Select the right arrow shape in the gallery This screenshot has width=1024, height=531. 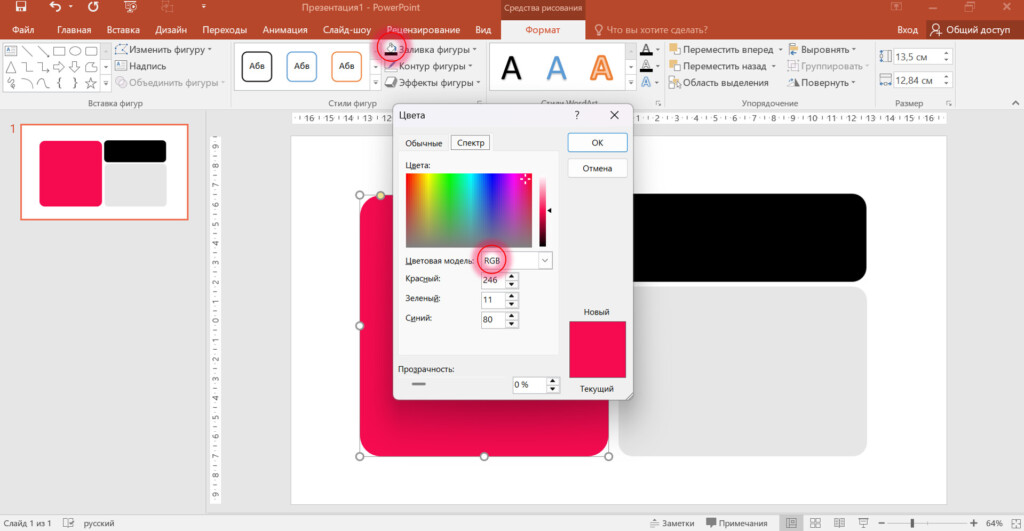[59, 67]
